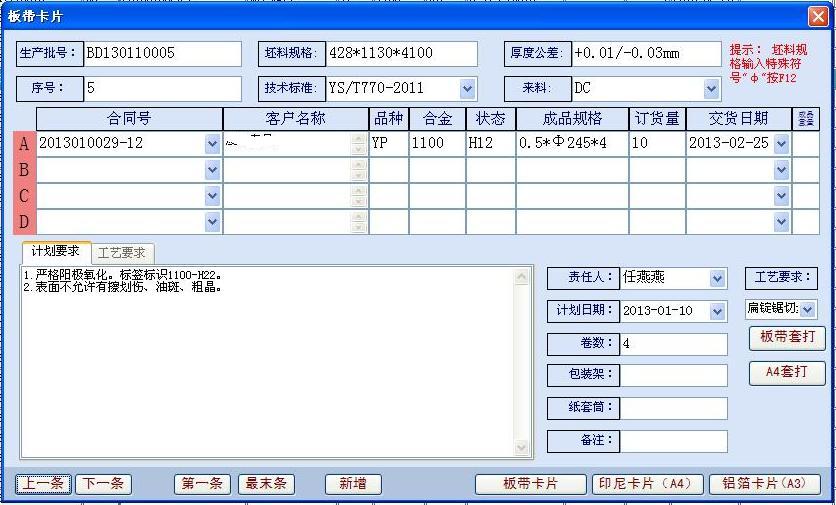The width and height of the screenshot is (836, 505).
Task: Jump to first record with 第一条
Action: click(201, 484)
